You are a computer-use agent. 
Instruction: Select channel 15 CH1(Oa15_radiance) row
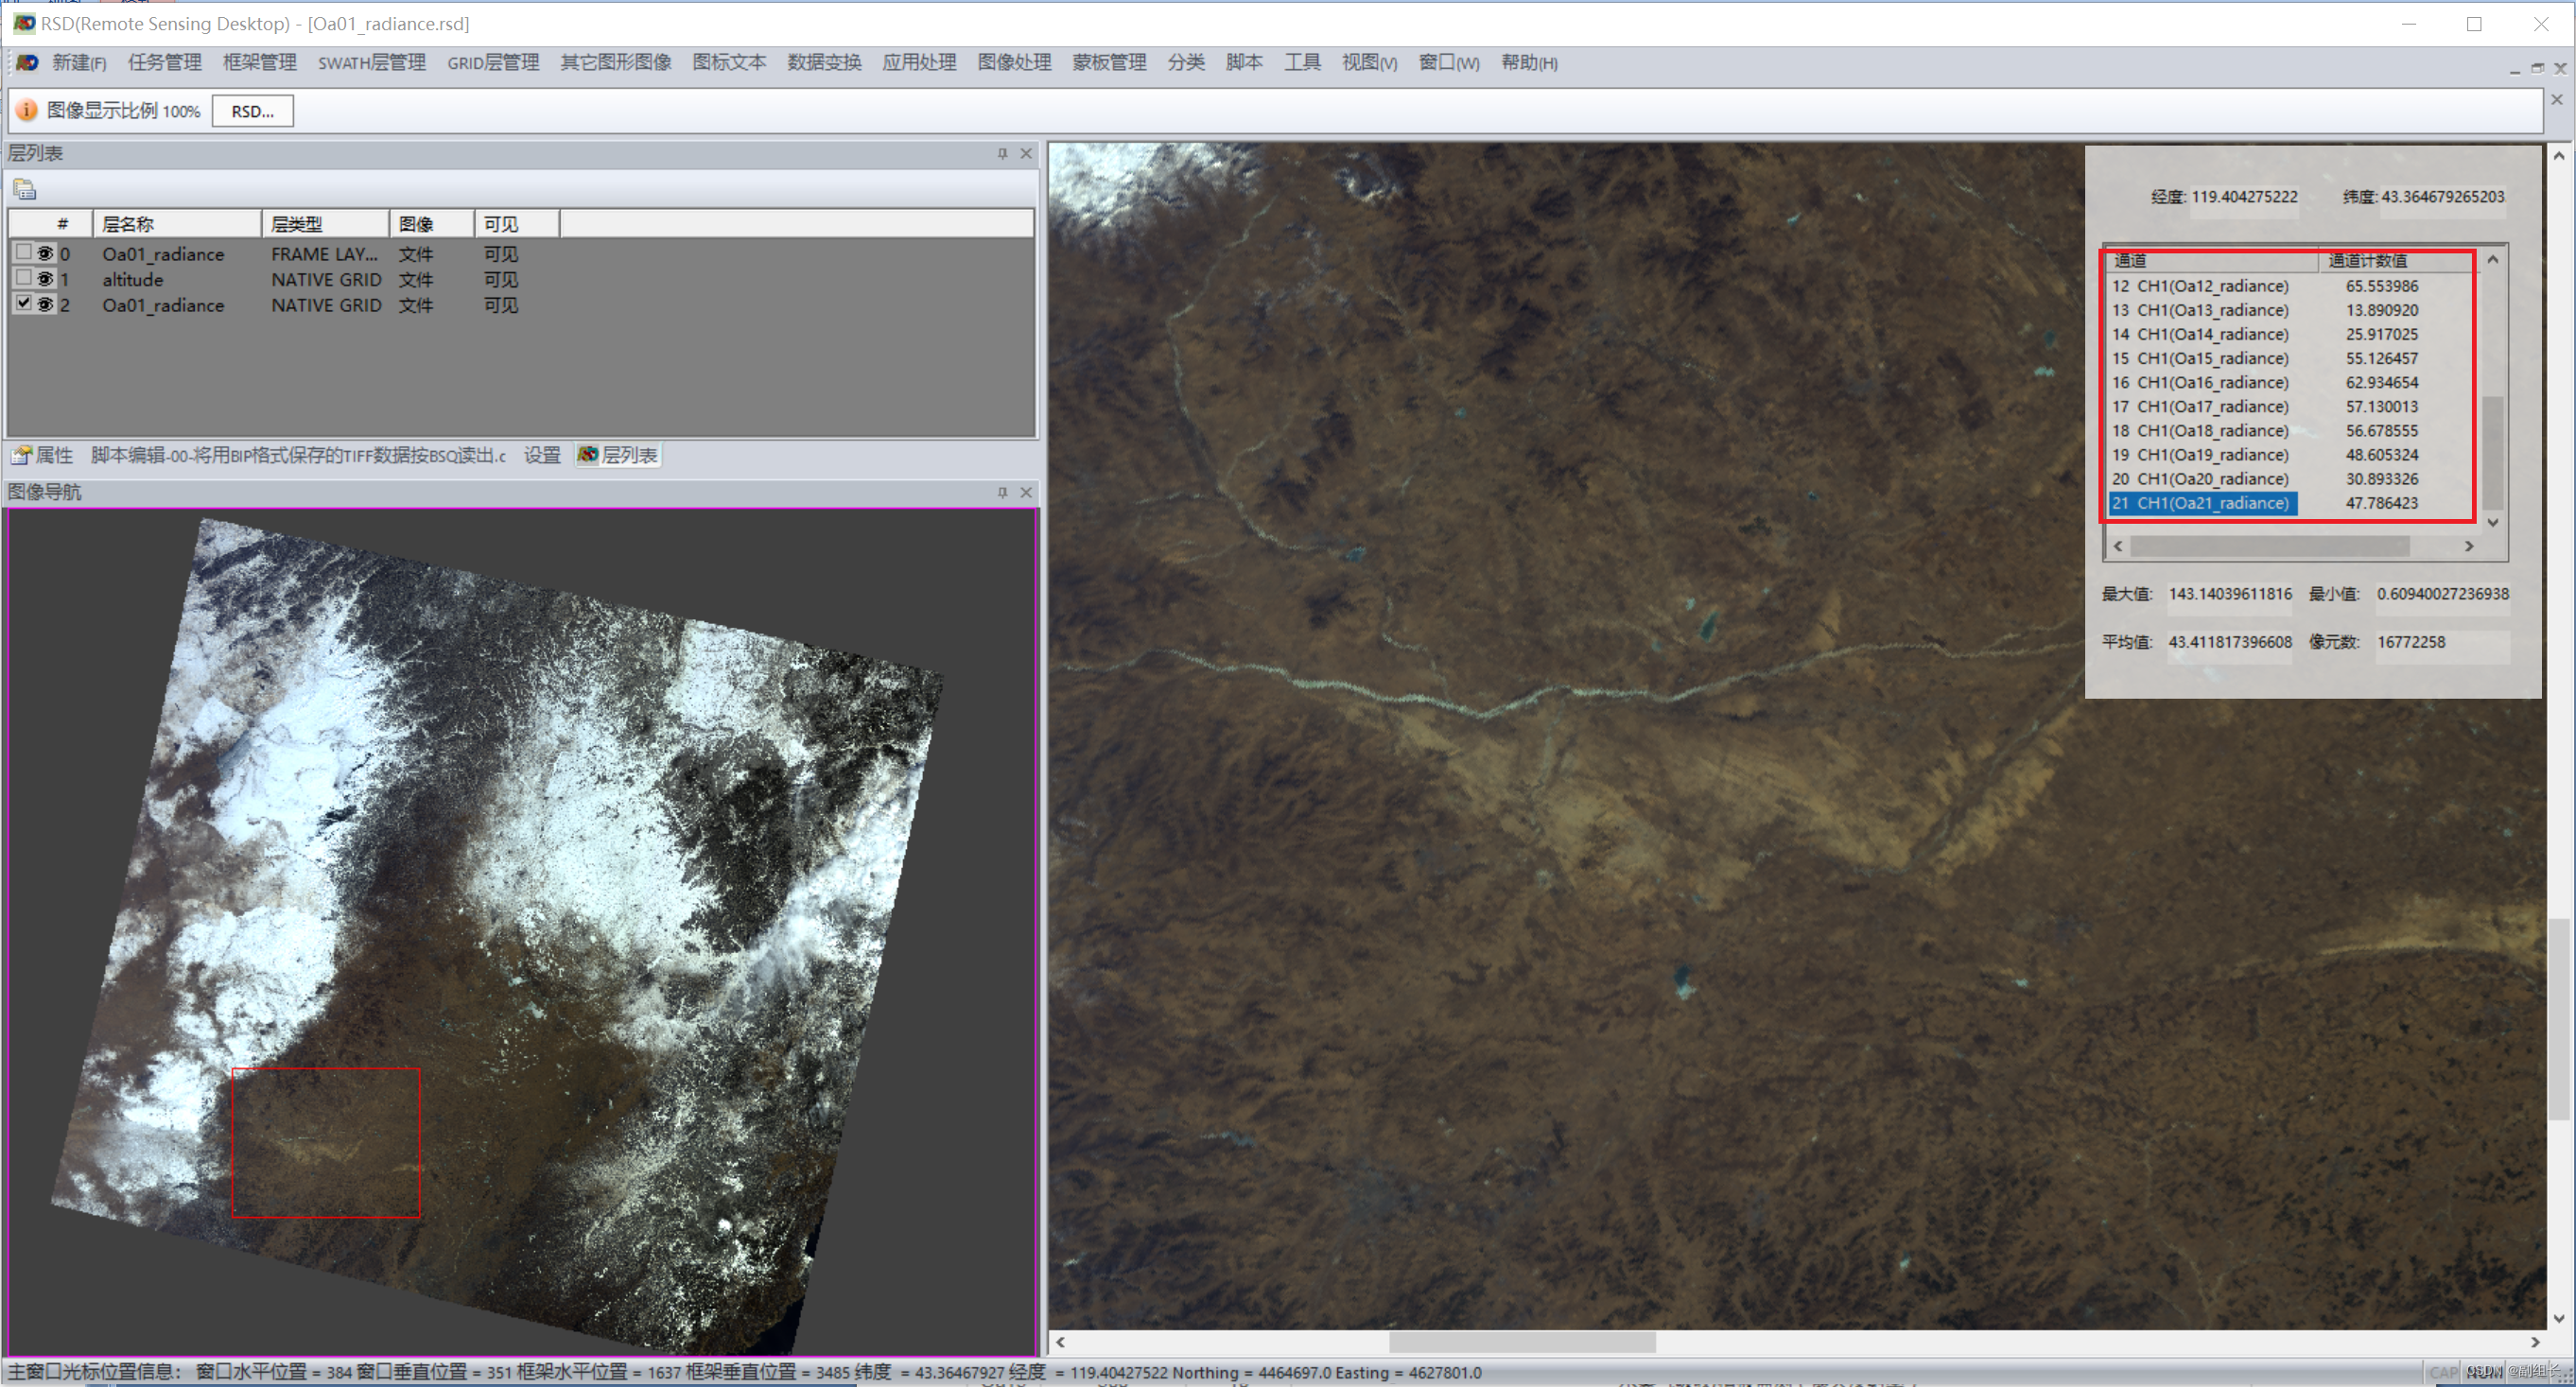pos(2212,358)
